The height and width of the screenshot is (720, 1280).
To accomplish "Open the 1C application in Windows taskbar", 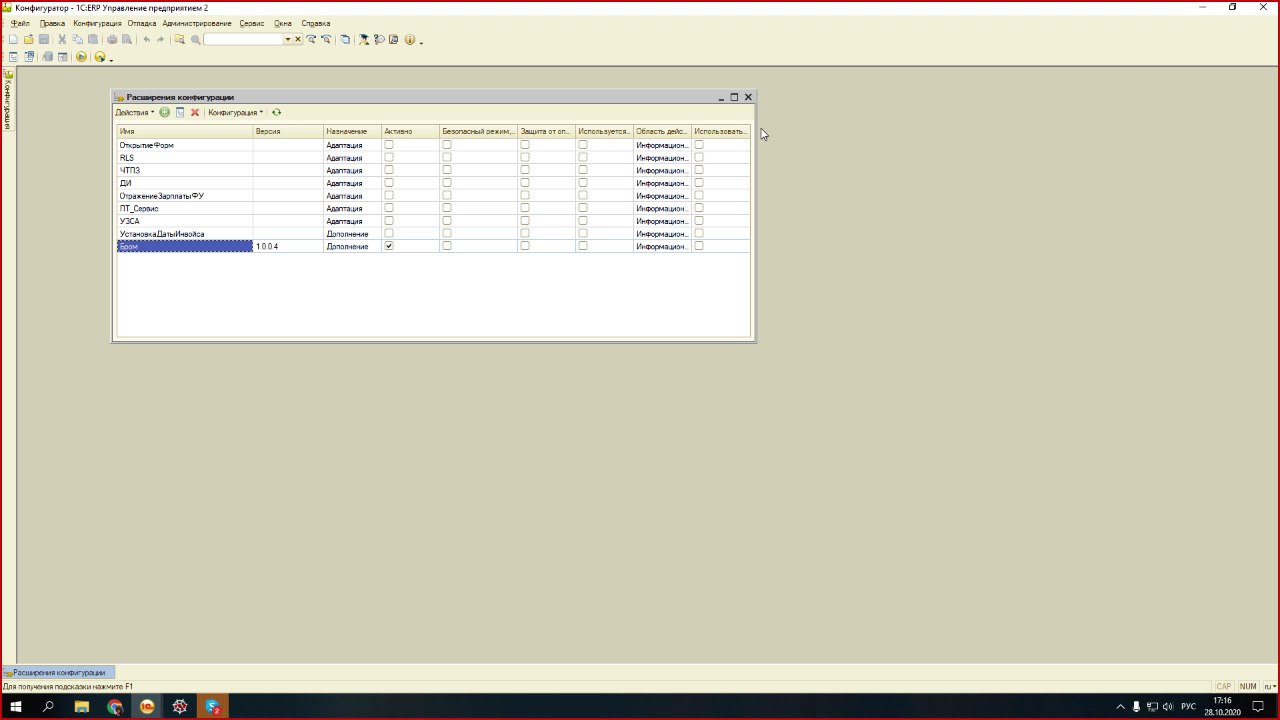I will (x=147, y=706).
